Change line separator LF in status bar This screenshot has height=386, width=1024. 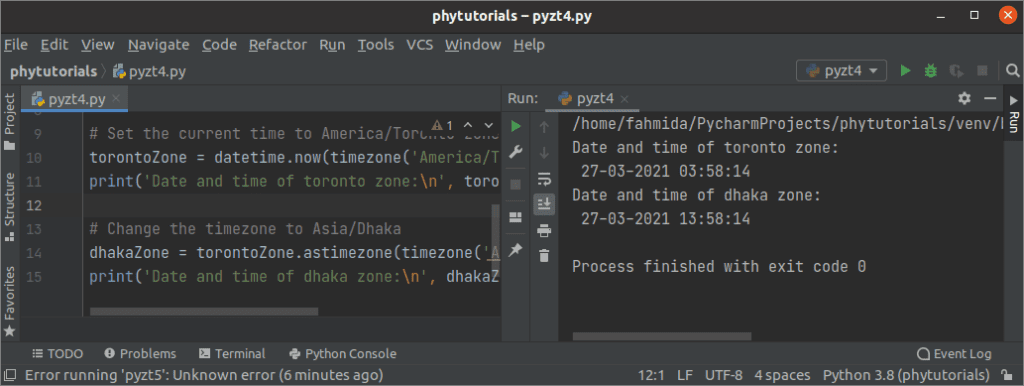click(x=685, y=375)
